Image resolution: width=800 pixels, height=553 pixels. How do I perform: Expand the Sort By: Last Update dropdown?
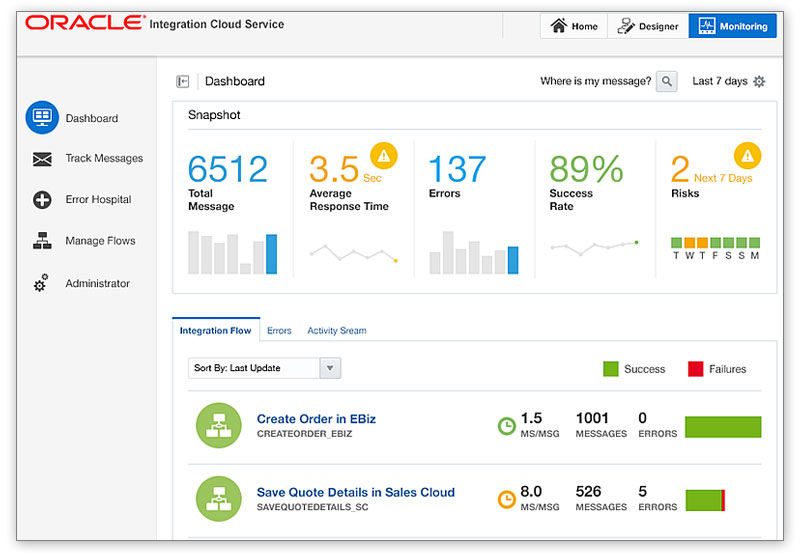(330, 368)
